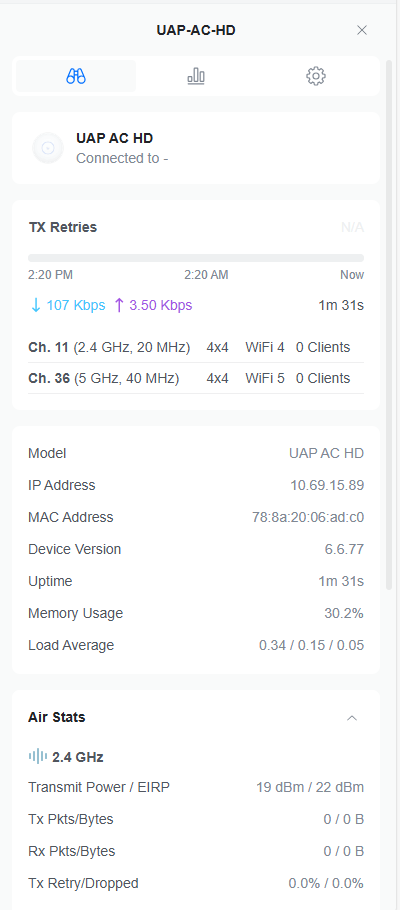Switch to the statistics bar chart tab

[x=196, y=76]
